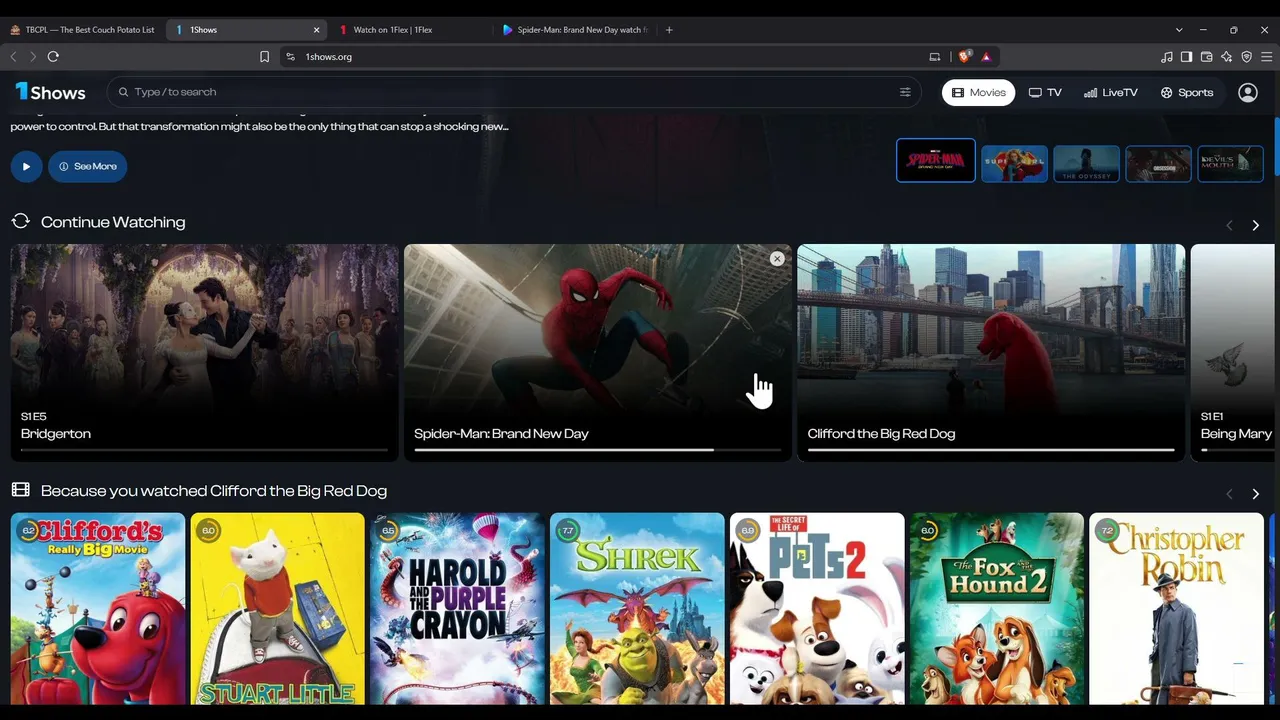Open the Stuart Little poster
This screenshot has width=1280, height=720.
coord(278,609)
